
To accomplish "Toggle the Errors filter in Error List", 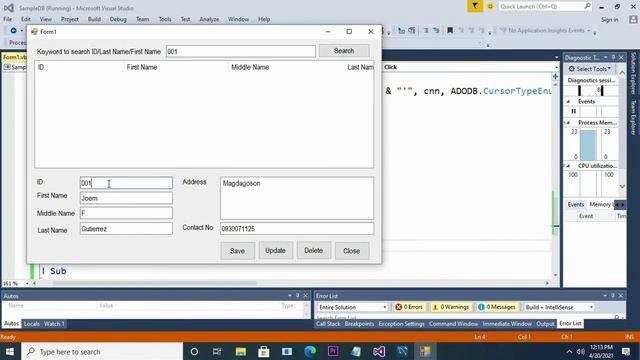I will point(409,307).
